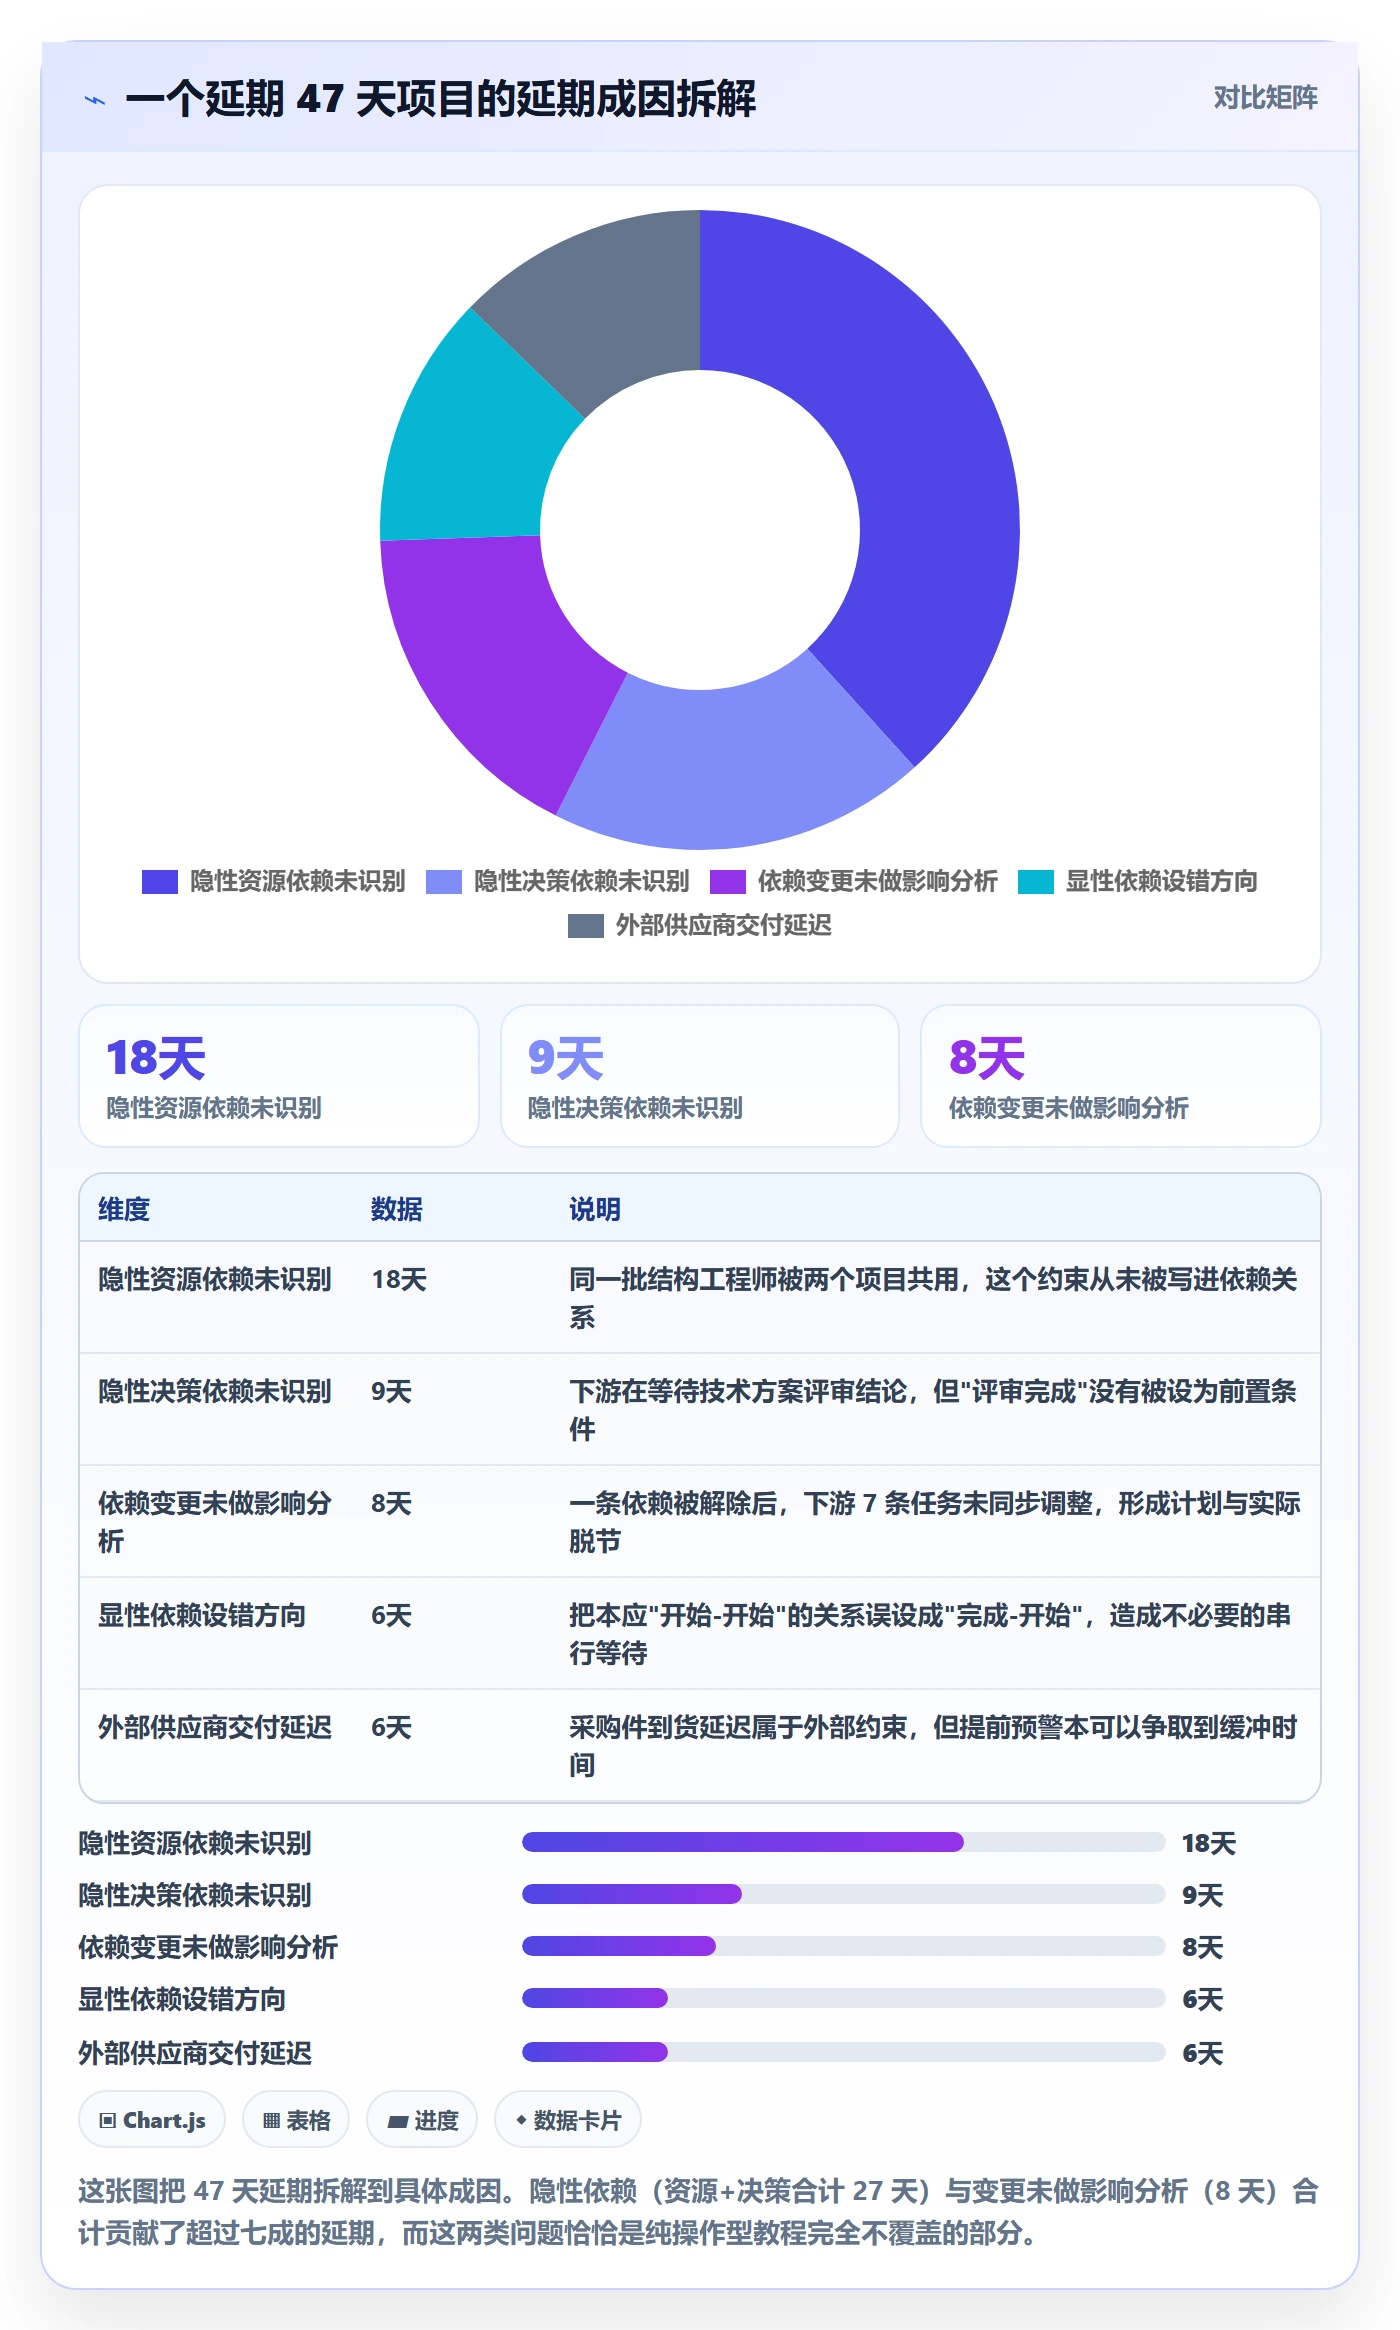Select the 18天 data card

point(279,1076)
